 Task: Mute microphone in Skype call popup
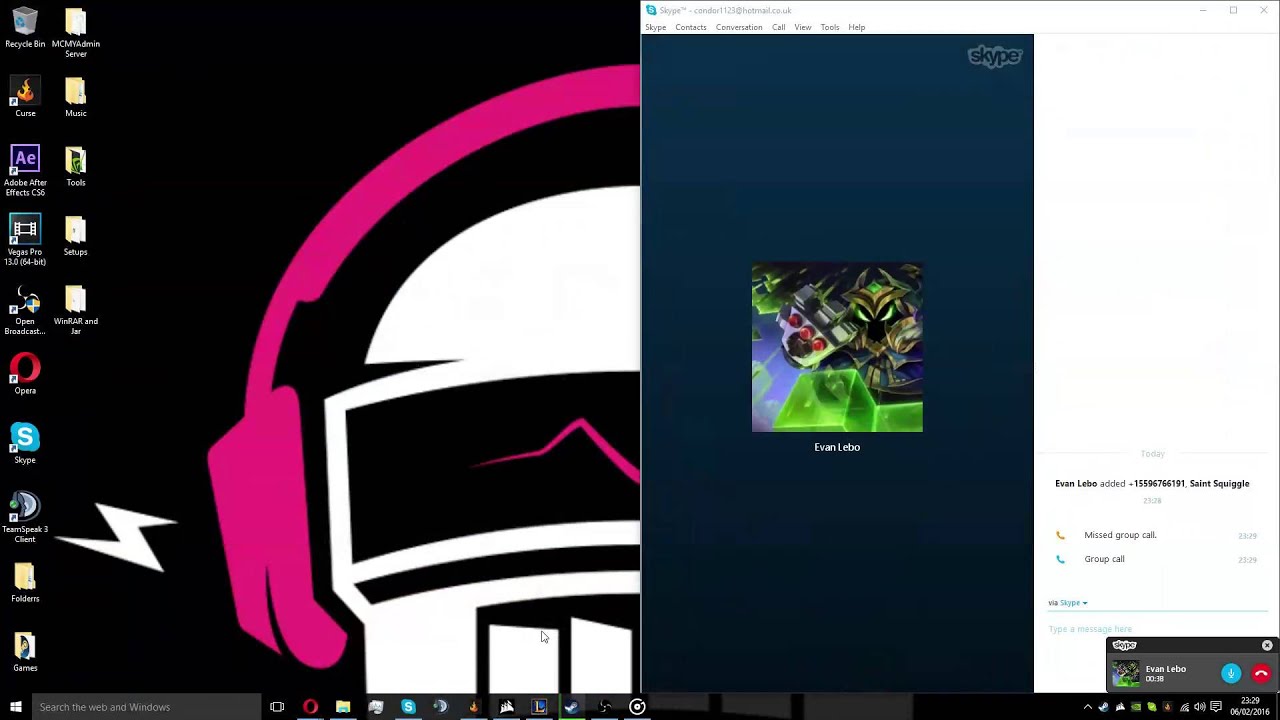click(1231, 674)
